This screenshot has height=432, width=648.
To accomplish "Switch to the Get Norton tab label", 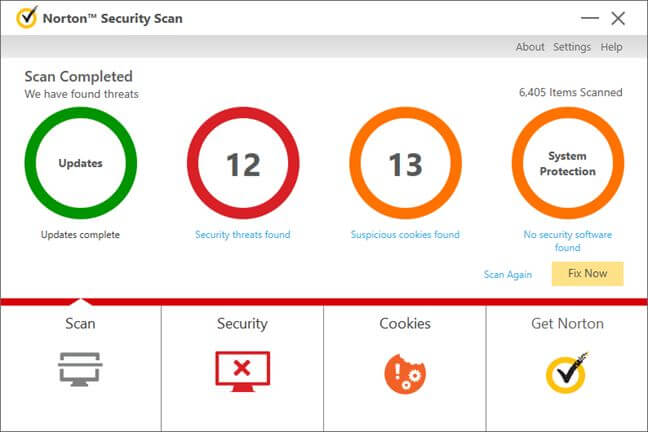I will click(x=567, y=323).
